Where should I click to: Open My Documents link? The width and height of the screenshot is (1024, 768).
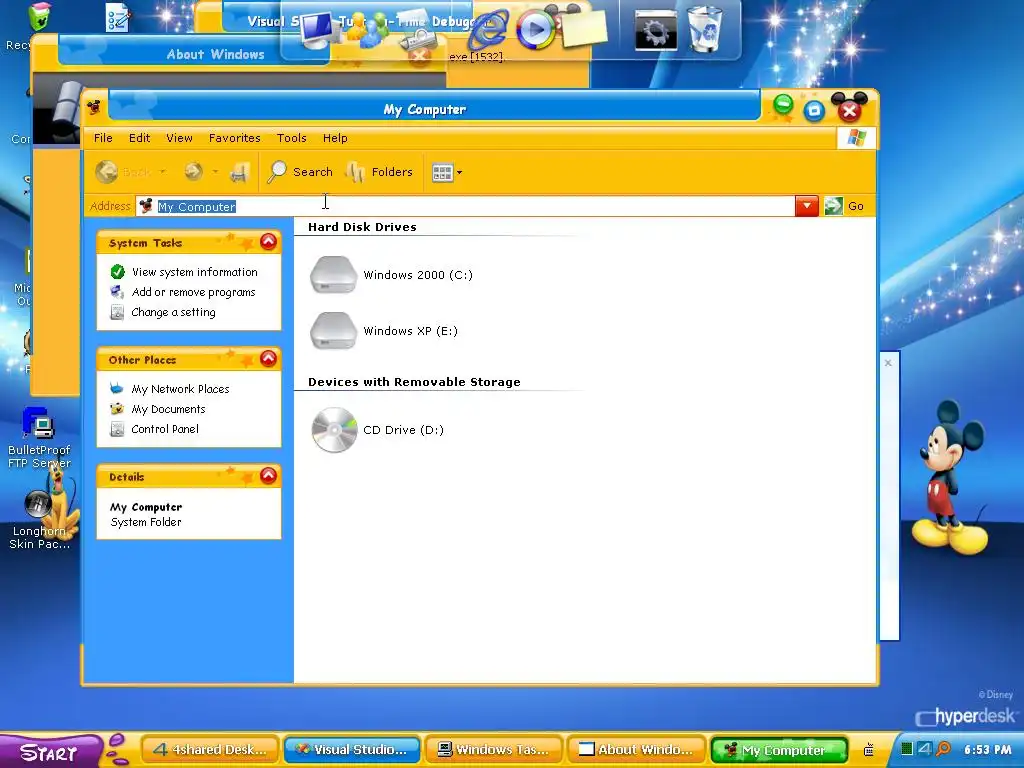[x=168, y=409]
